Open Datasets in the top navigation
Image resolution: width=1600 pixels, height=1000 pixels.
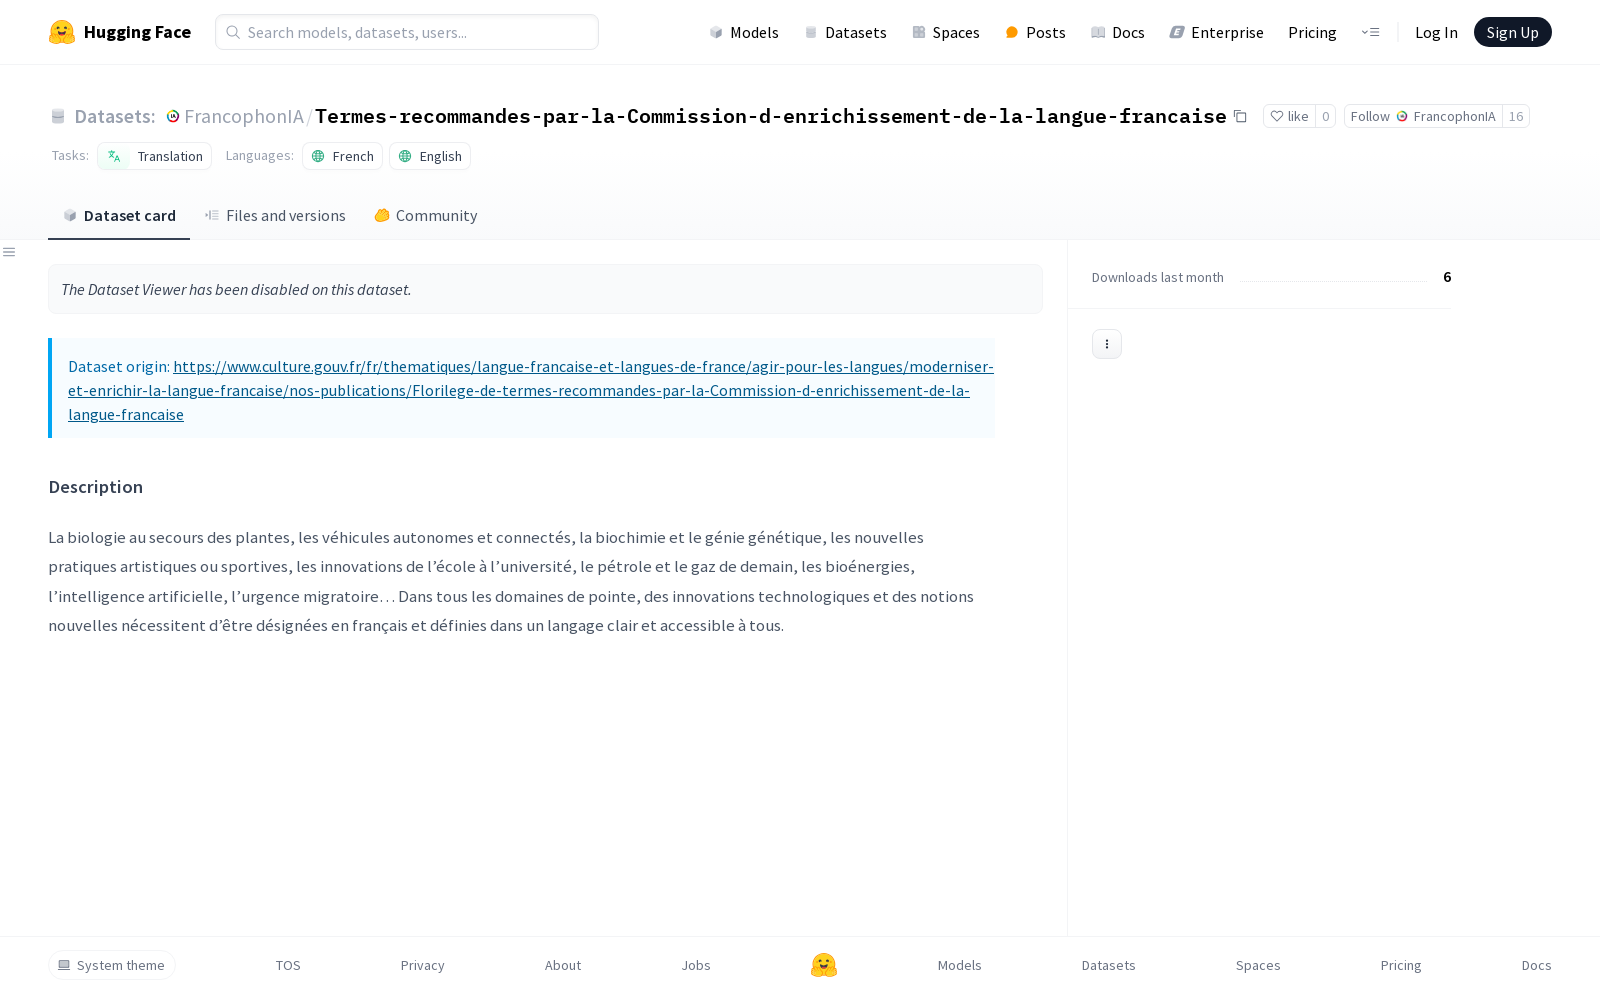tap(846, 32)
